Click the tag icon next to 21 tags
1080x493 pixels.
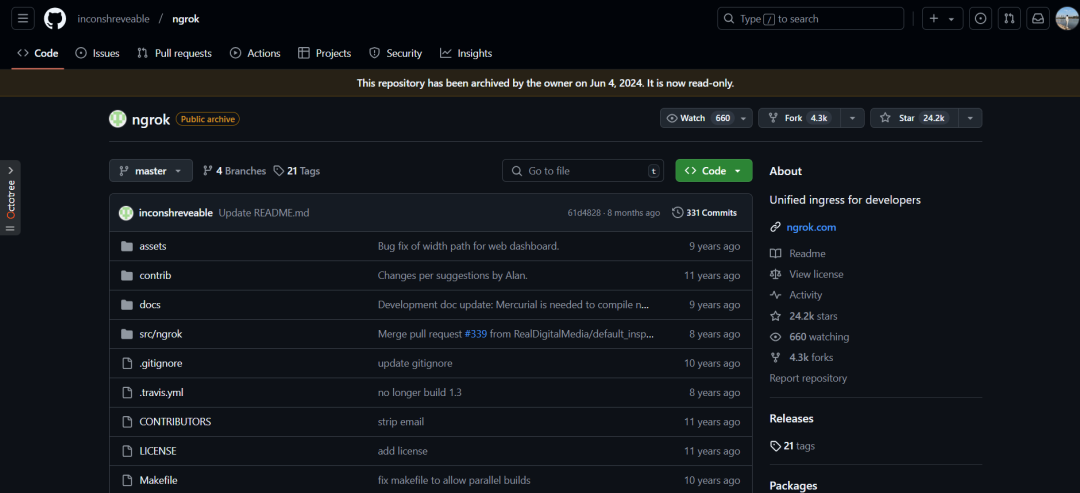click(776, 446)
